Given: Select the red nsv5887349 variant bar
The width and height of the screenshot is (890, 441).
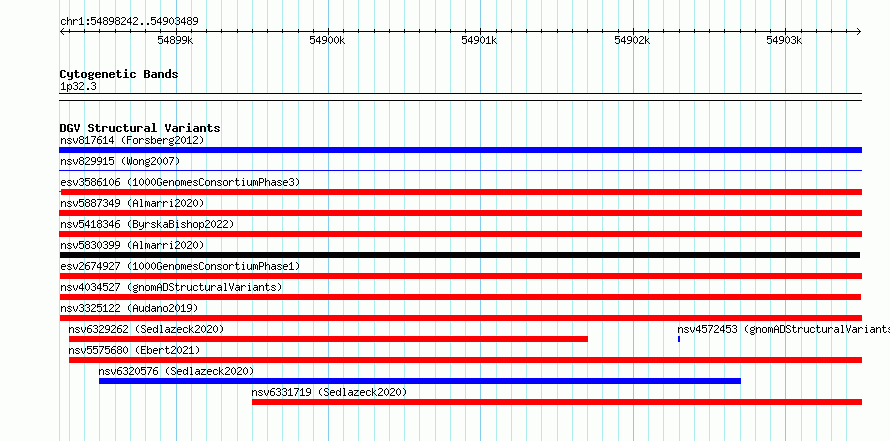Looking at the screenshot, I should coord(460,213).
